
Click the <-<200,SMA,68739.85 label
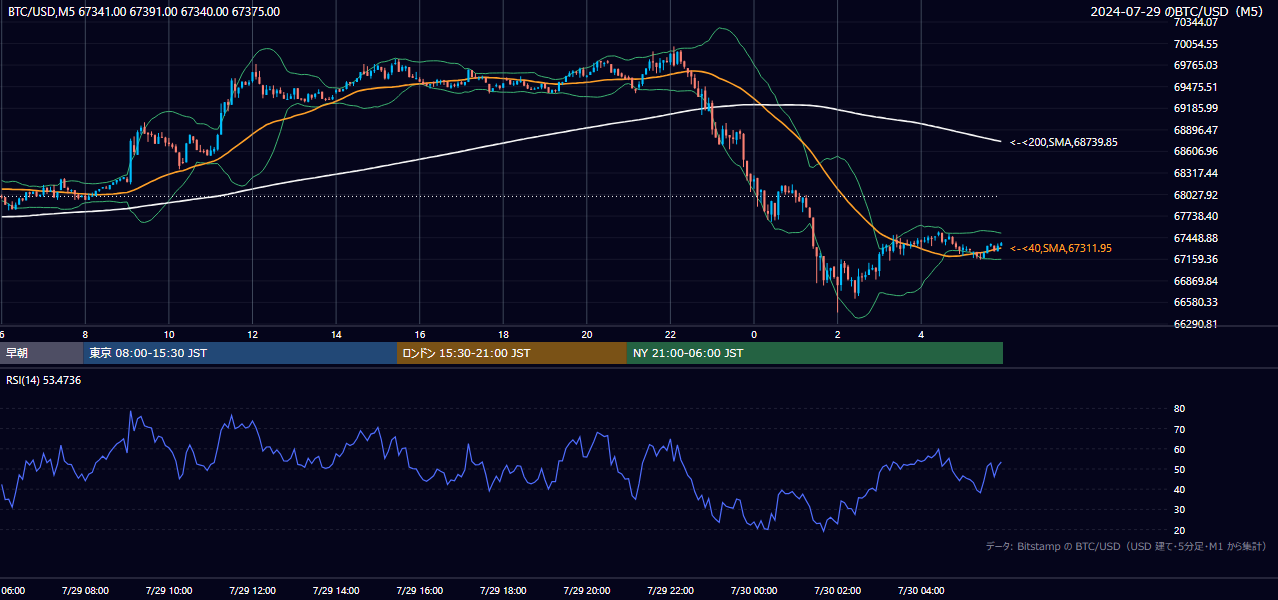[1064, 143]
